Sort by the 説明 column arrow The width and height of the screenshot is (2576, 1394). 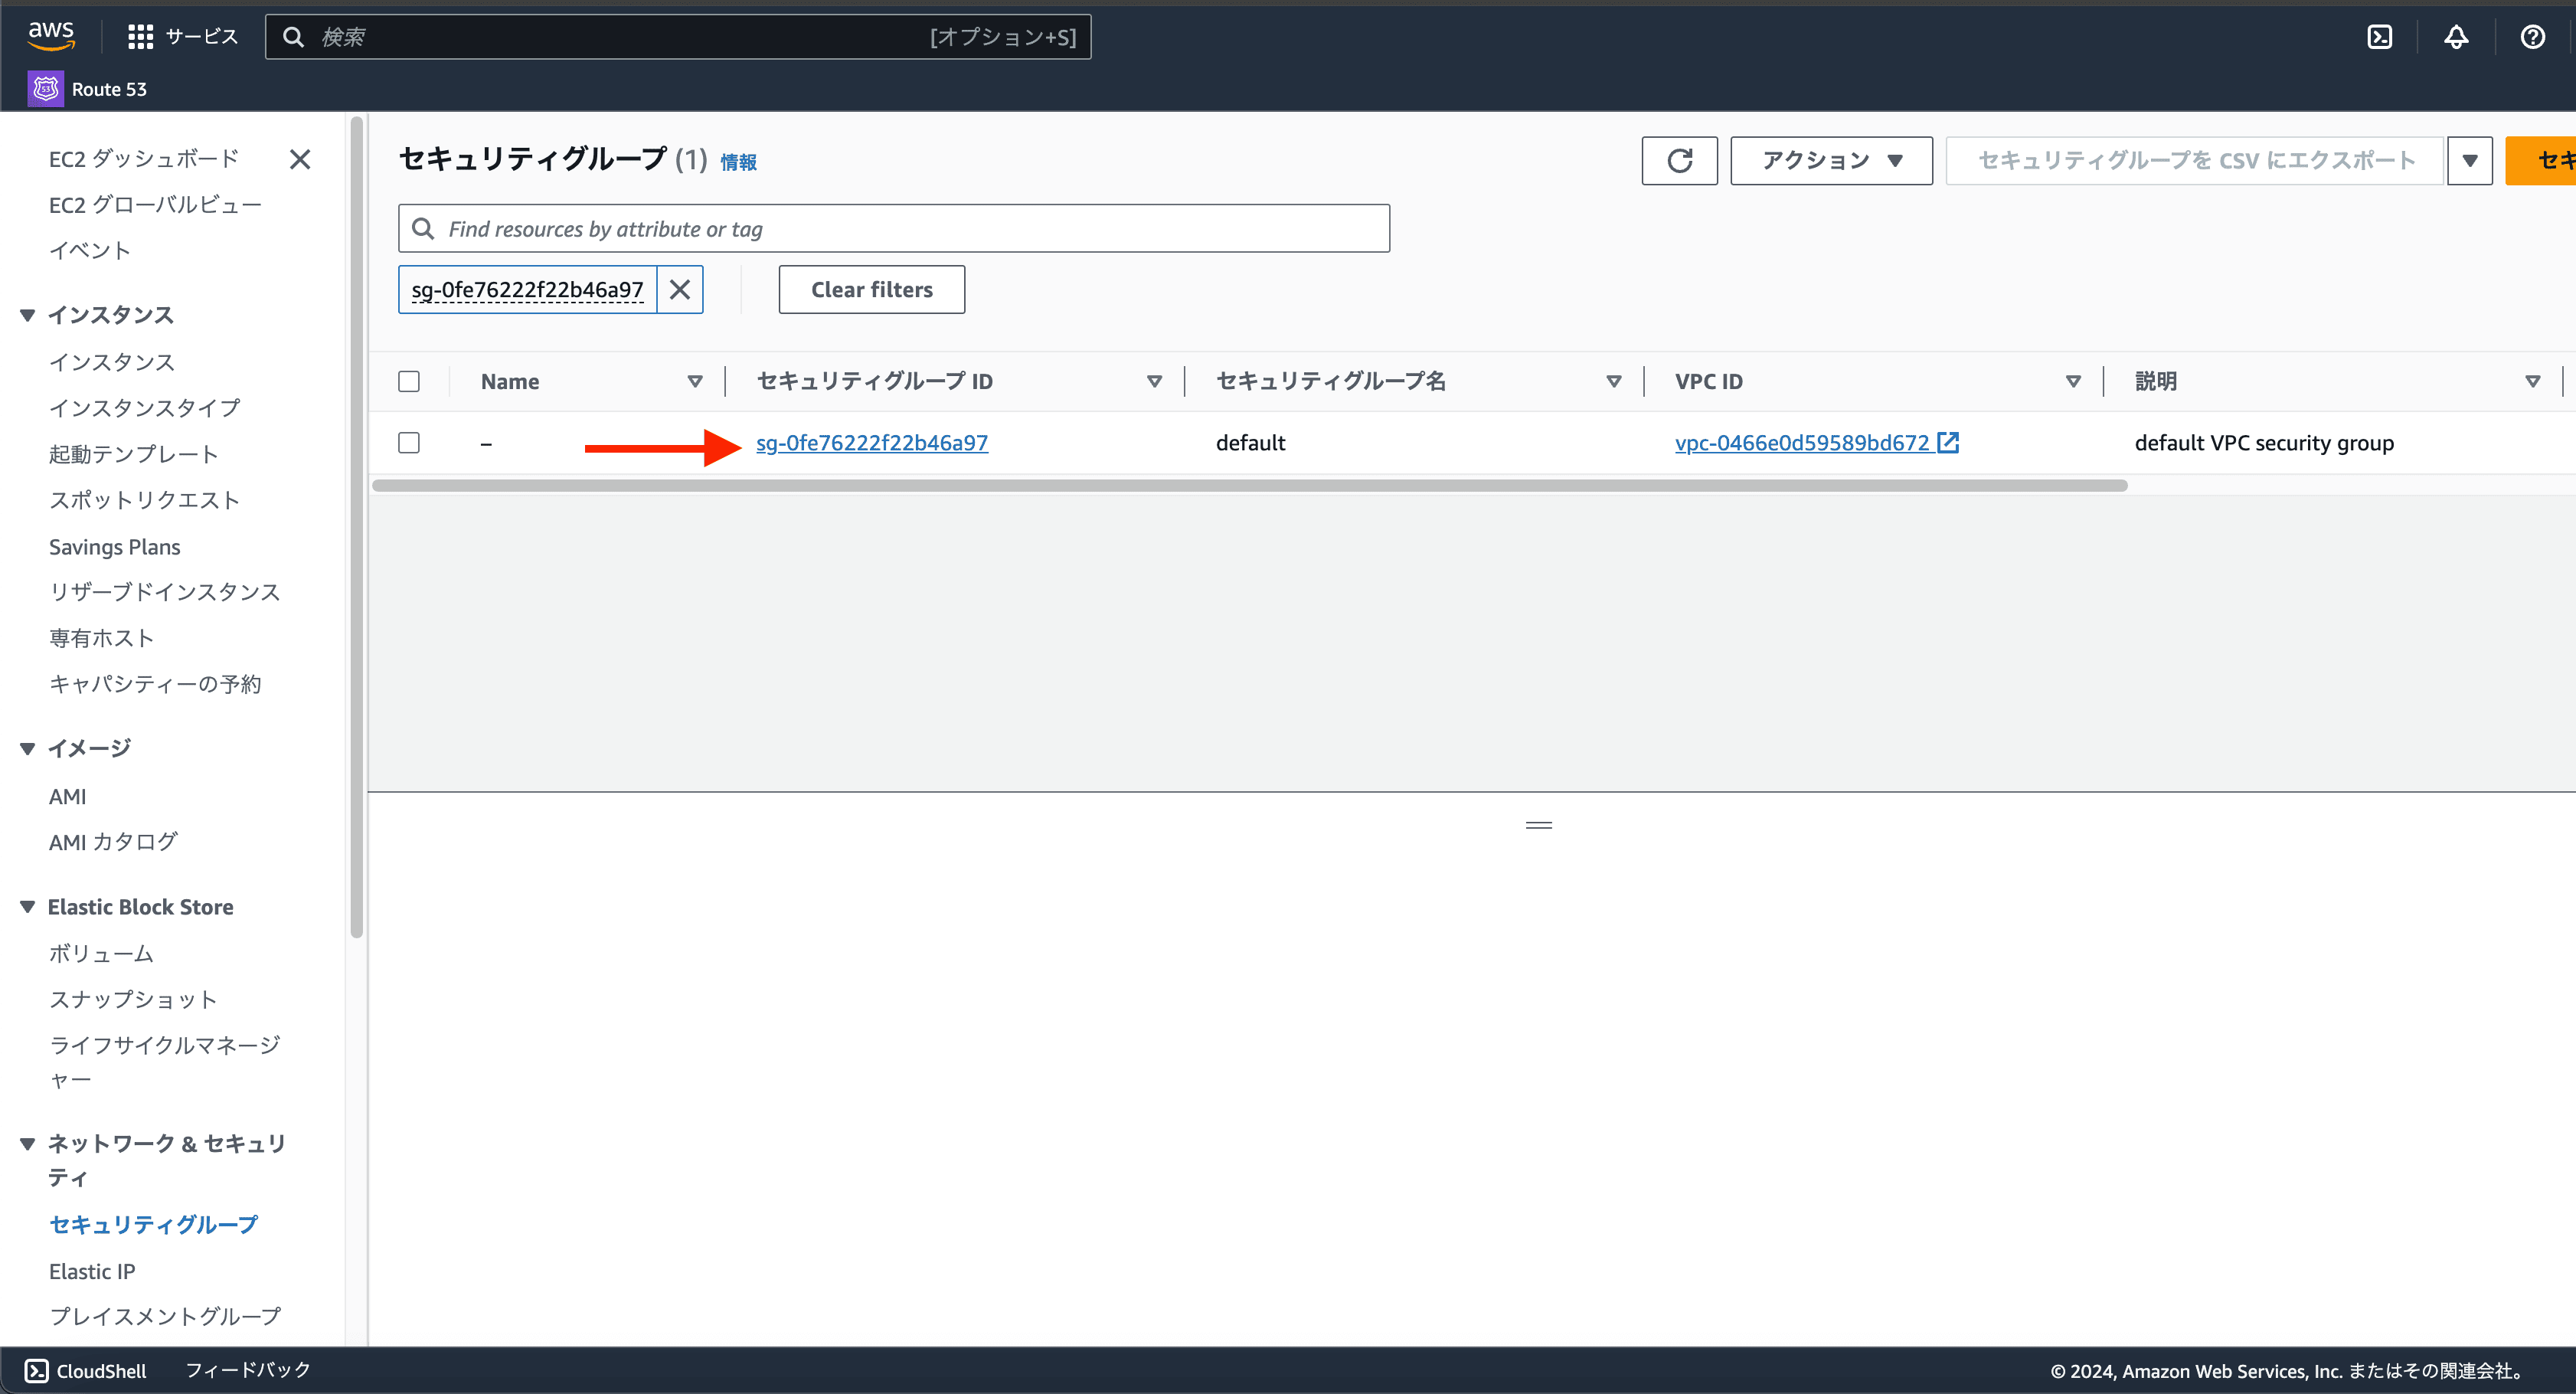(x=2532, y=381)
